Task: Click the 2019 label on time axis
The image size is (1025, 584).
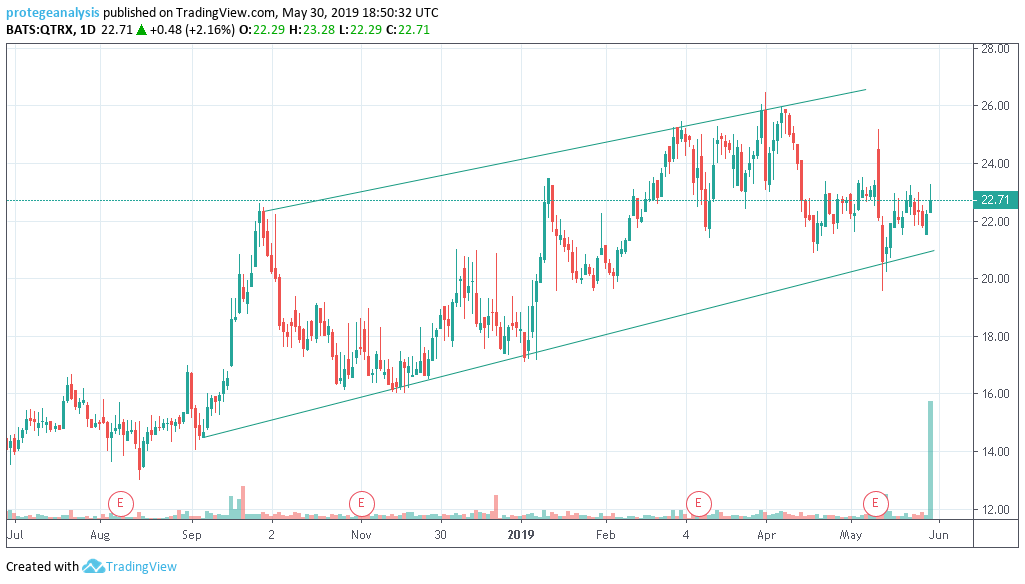Action: coord(521,534)
